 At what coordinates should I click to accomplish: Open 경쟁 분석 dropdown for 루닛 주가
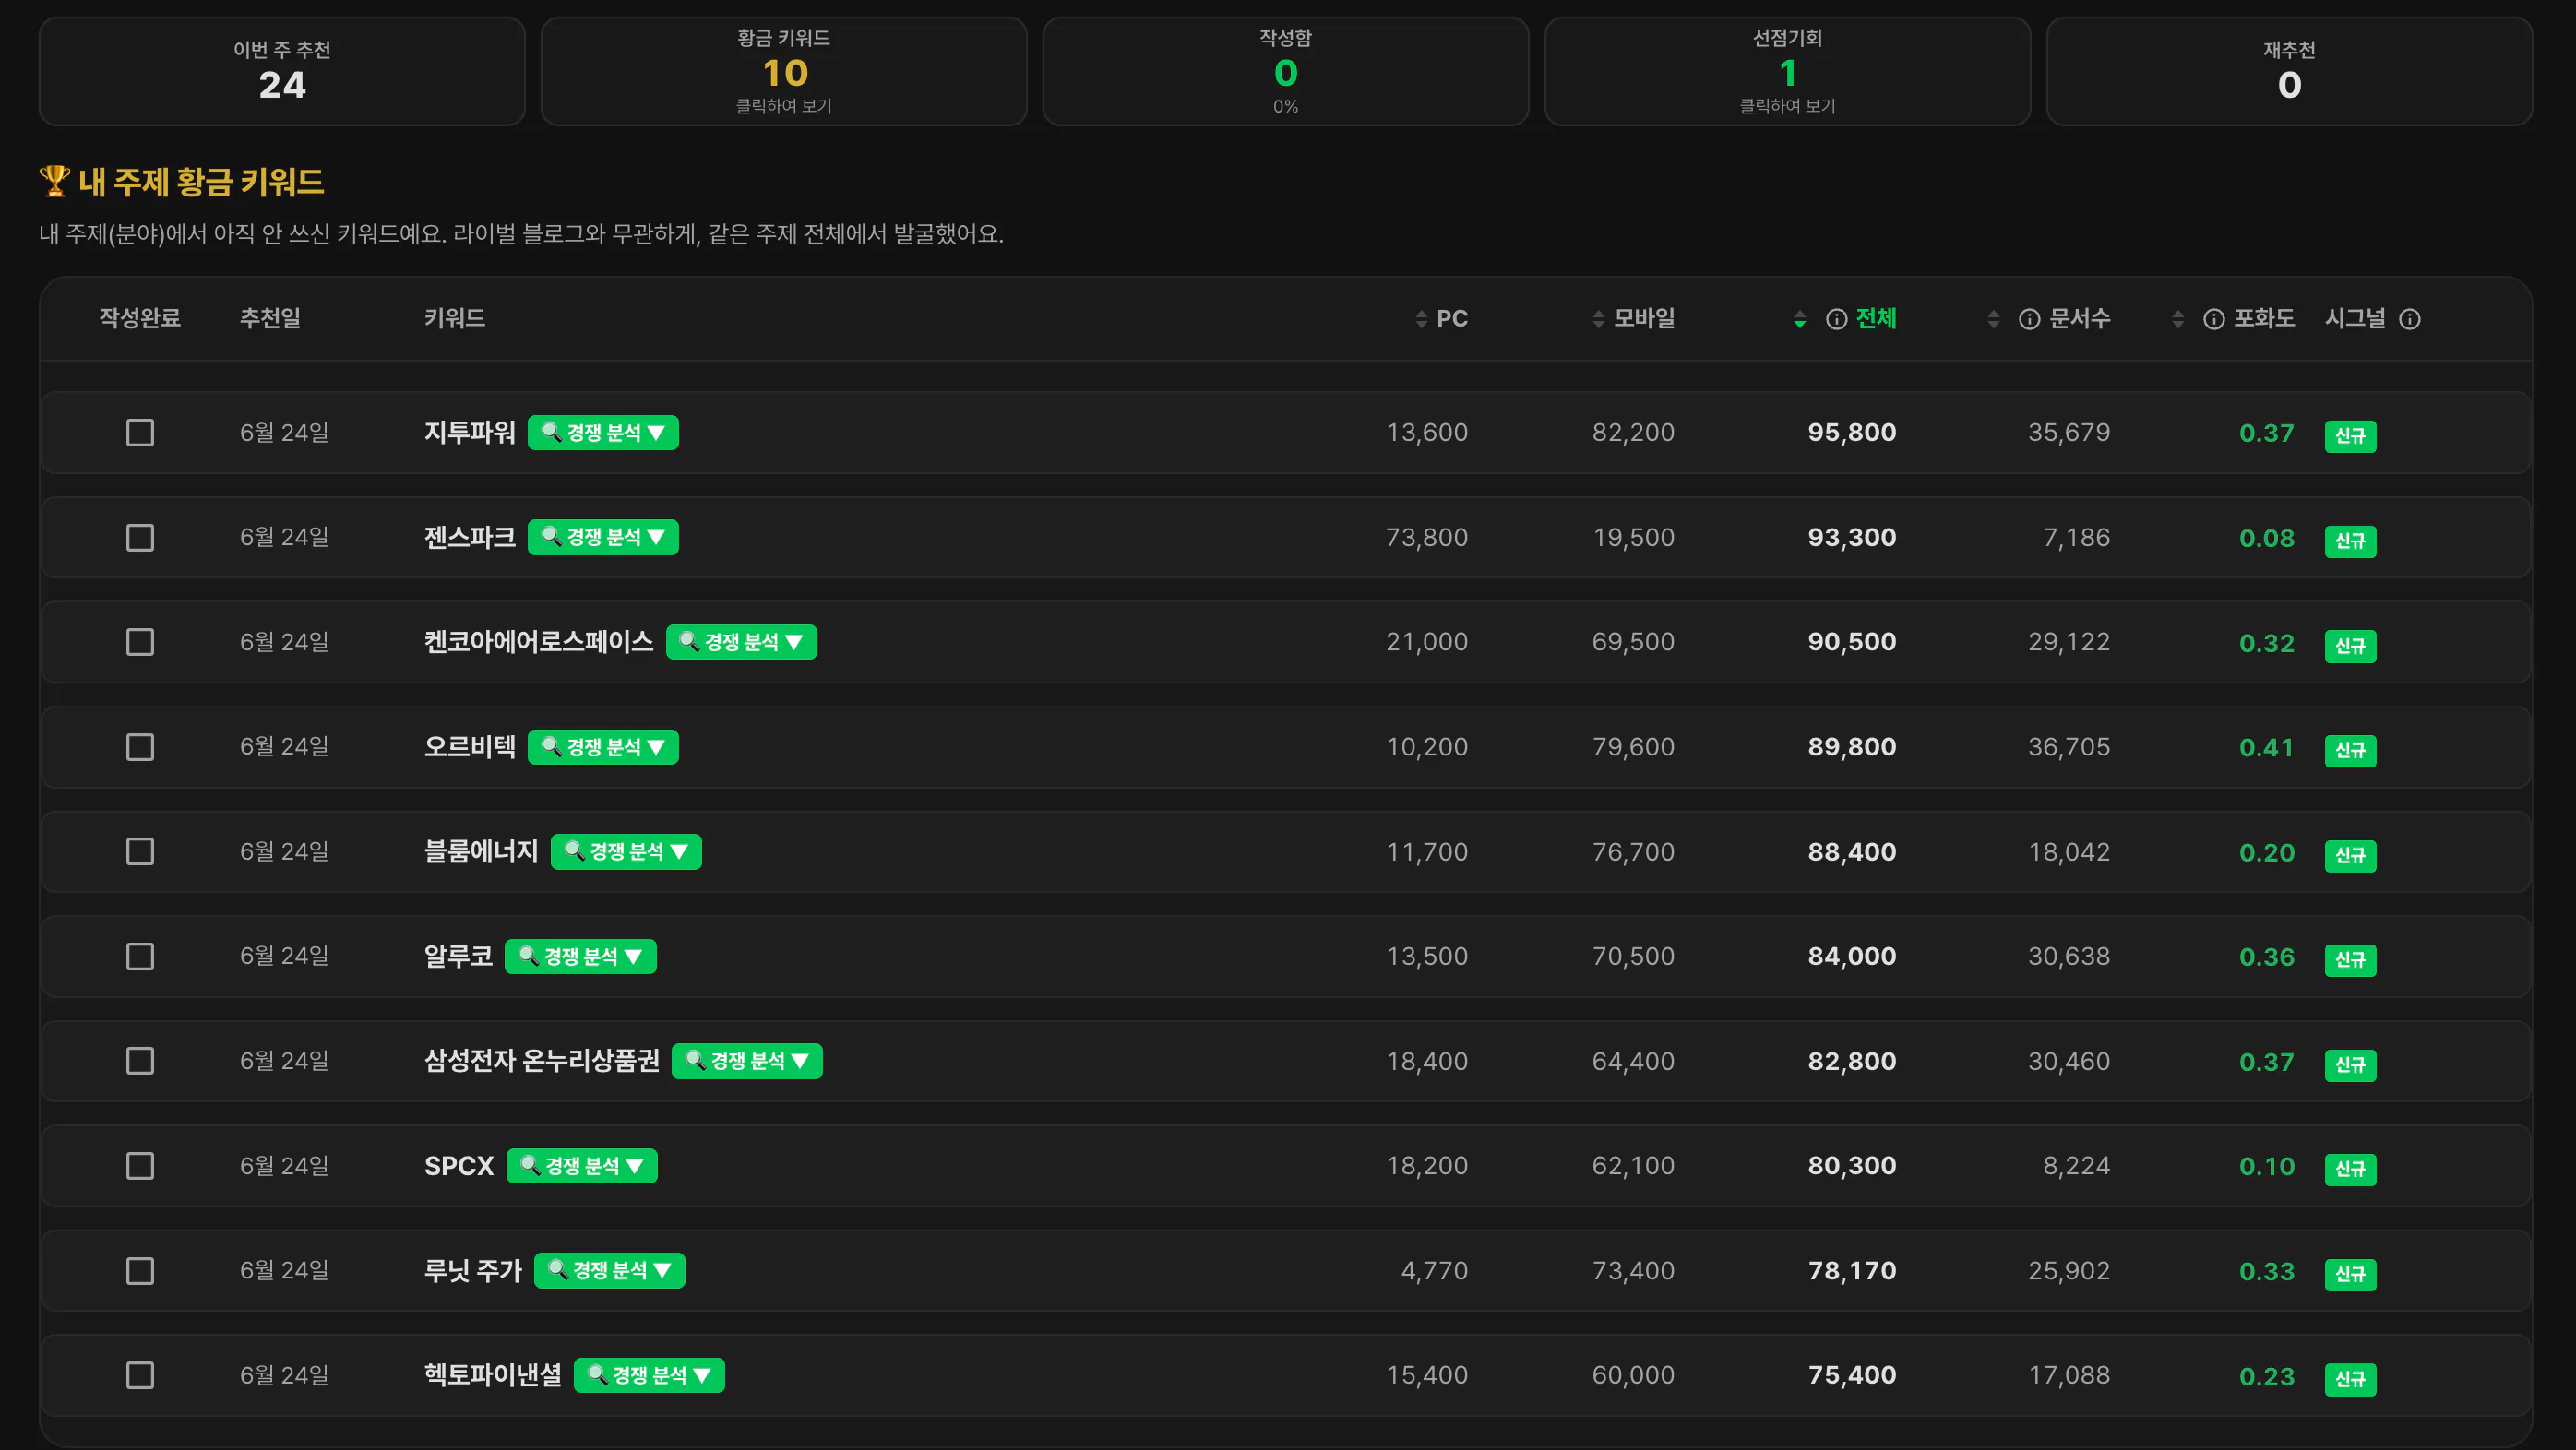click(x=609, y=1270)
